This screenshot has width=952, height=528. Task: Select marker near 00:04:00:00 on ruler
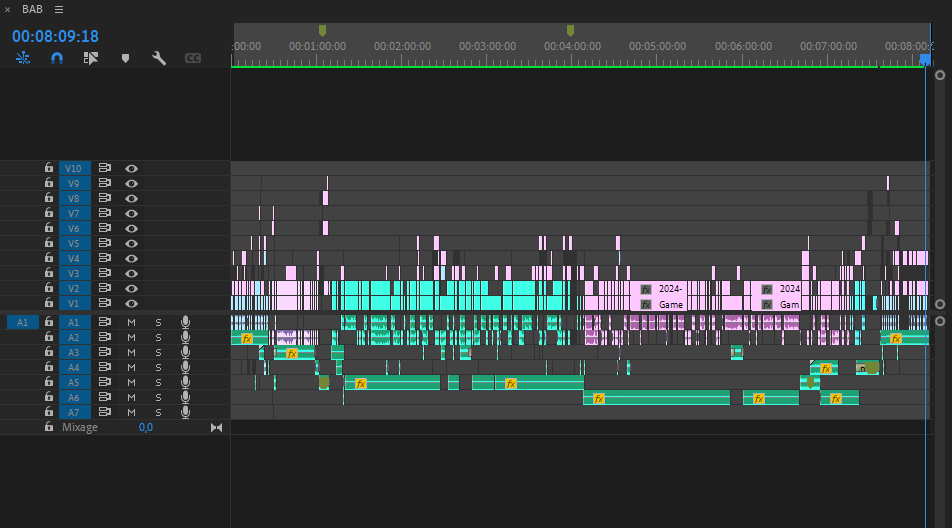[570, 30]
